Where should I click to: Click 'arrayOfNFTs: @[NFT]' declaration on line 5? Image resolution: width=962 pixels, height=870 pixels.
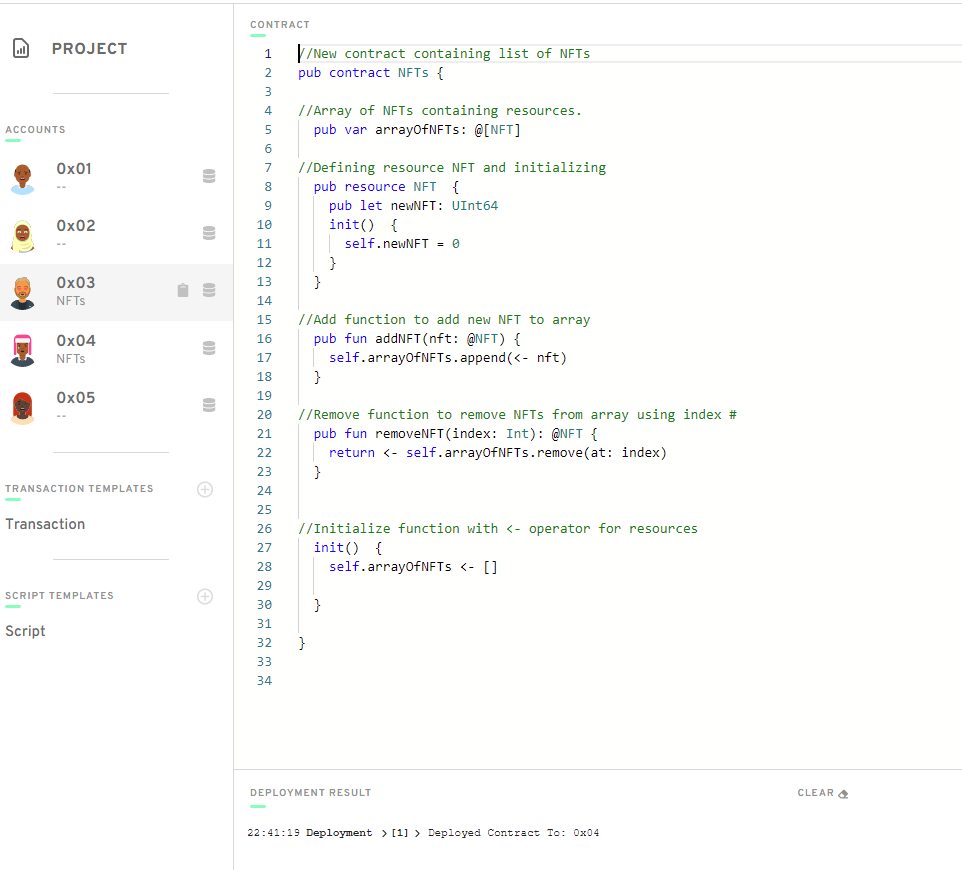tap(448, 130)
